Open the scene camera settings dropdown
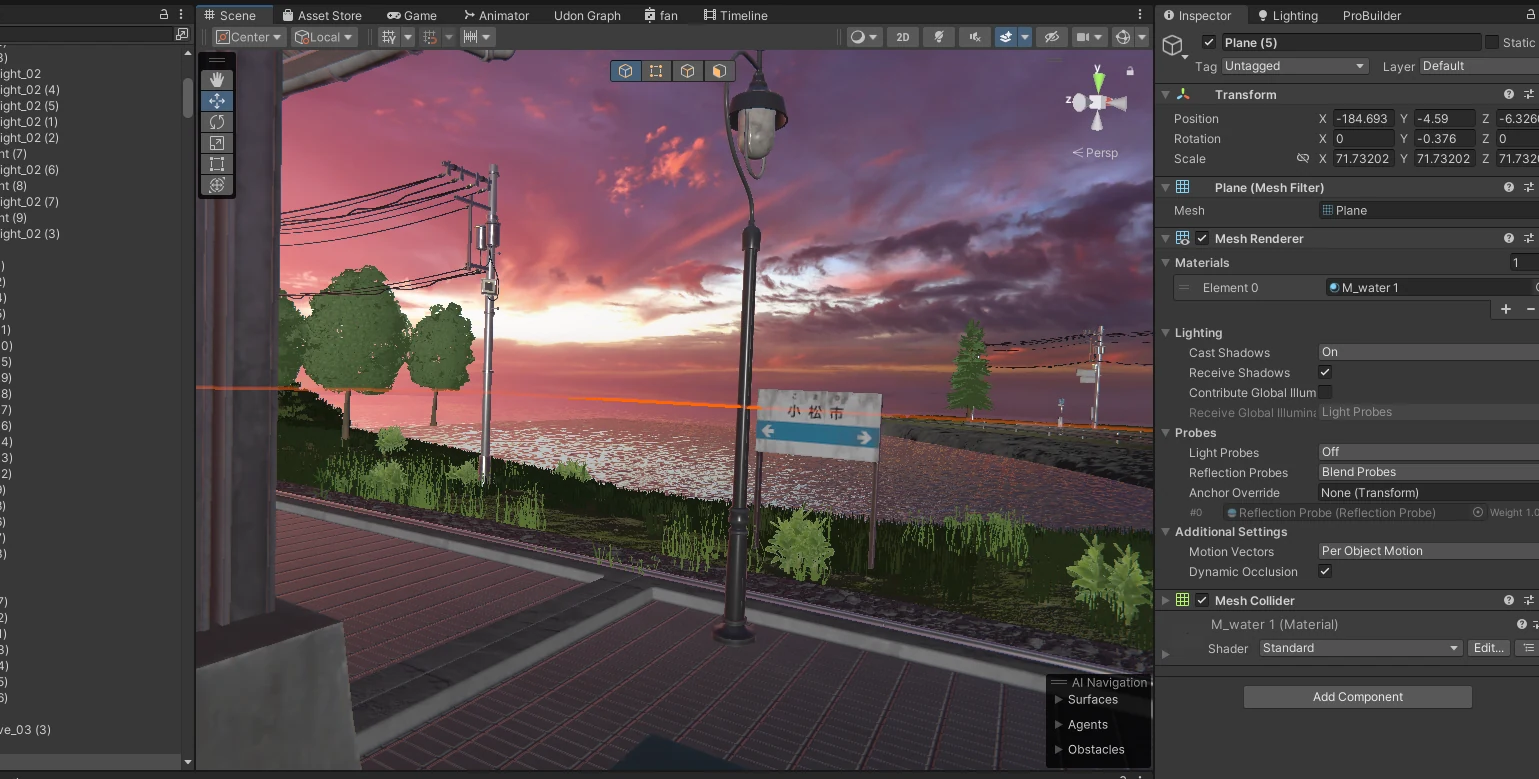The image size is (1539, 779). pyautogui.click(x=1088, y=37)
